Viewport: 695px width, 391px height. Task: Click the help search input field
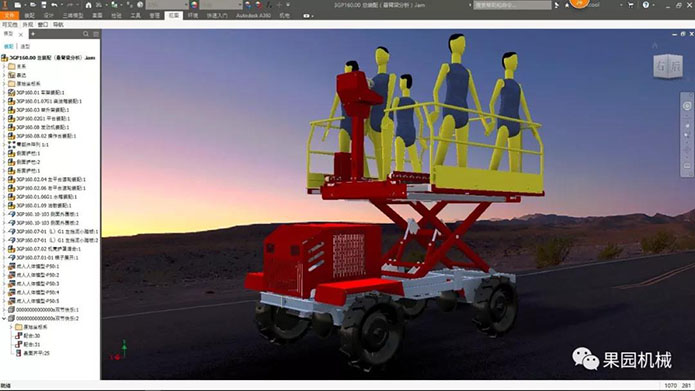(x=512, y=5)
